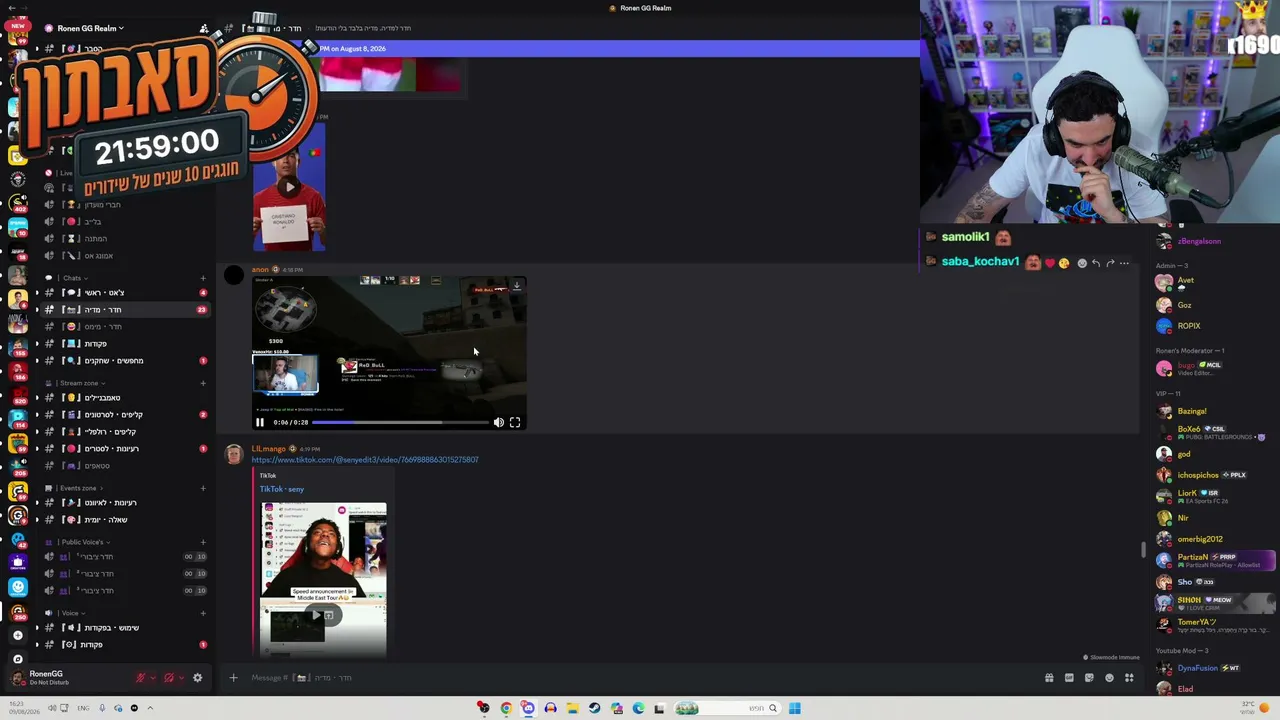
Task: Add heart reaction to saba_kochav1's message
Action: click(1049, 263)
